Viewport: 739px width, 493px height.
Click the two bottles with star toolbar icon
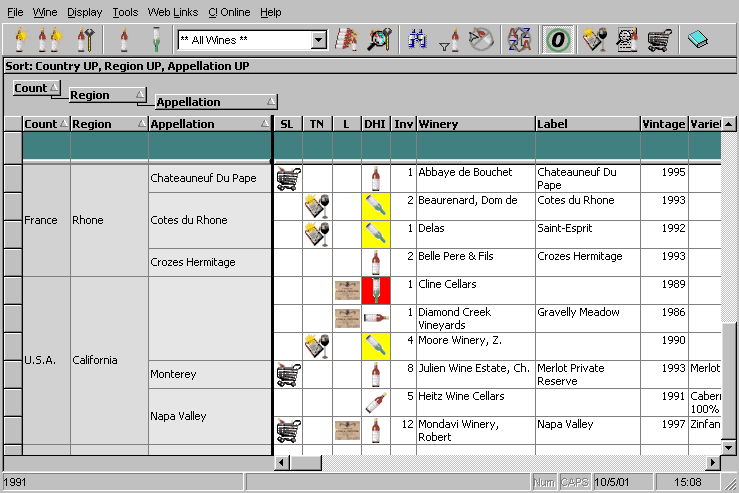(x=50, y=40)
